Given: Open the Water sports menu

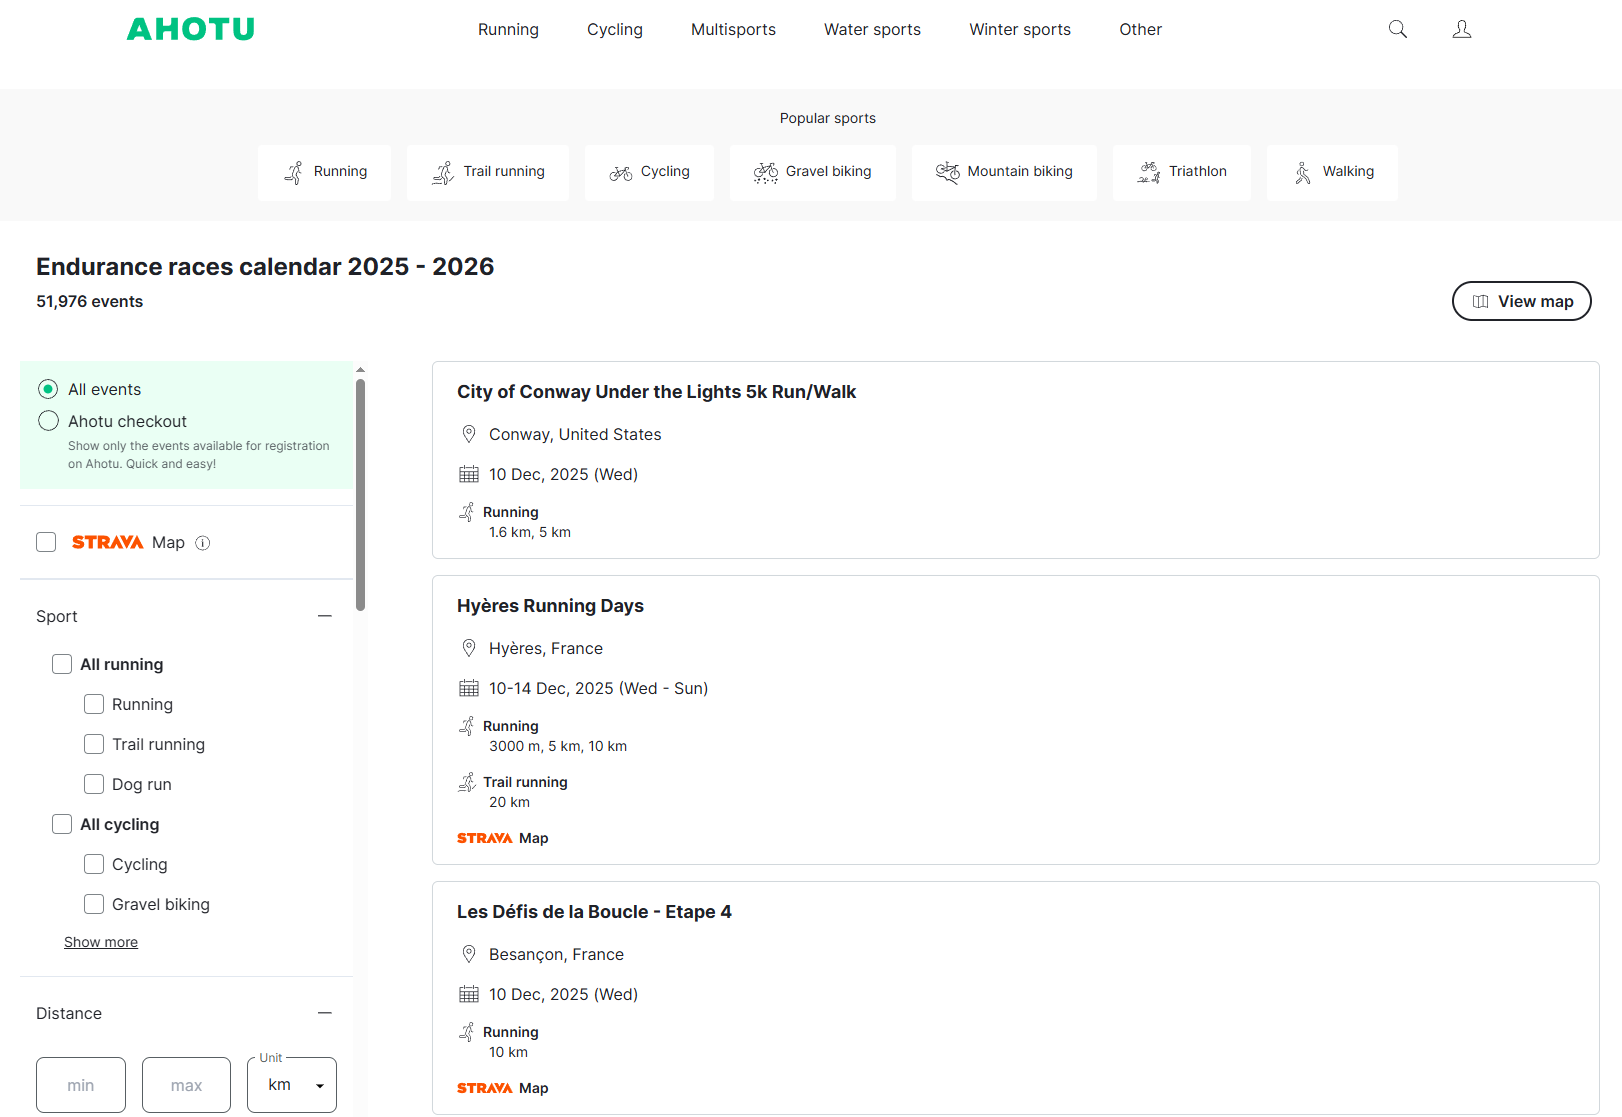Looking at the screenshot, I should [872, 30].
